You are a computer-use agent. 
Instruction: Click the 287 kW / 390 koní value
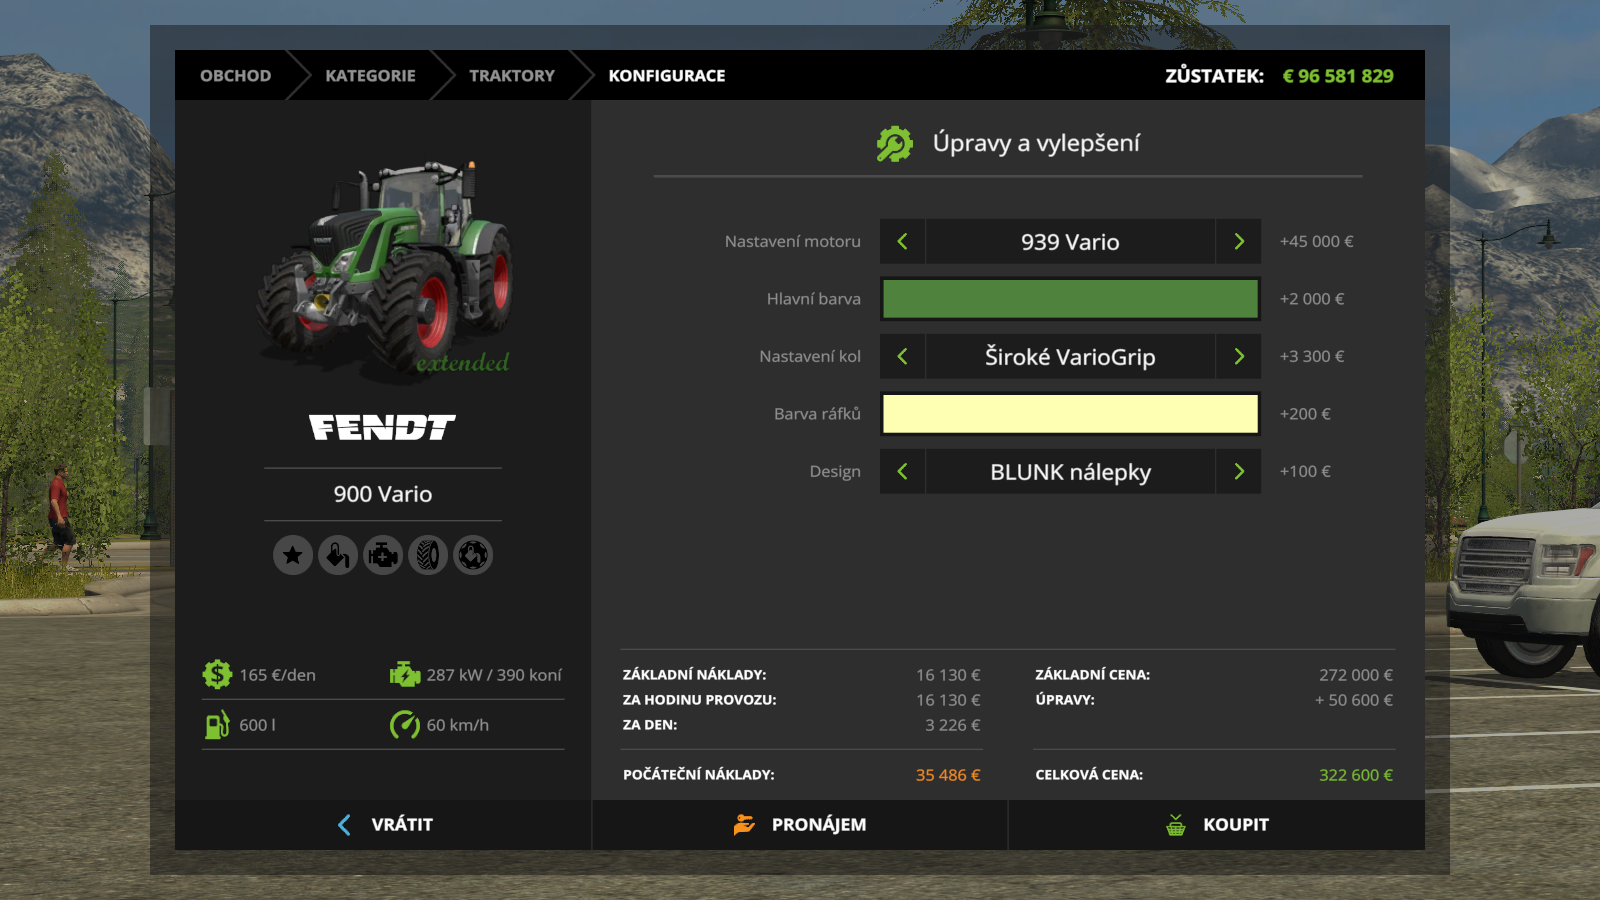click(494, 675)
